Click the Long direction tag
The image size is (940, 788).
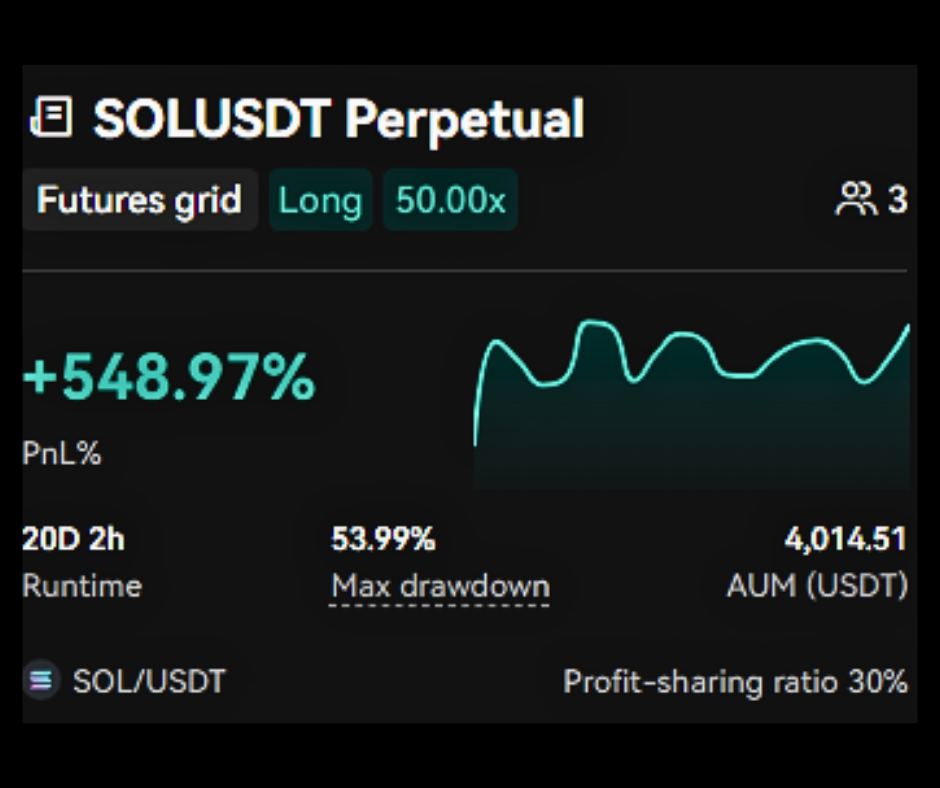tap(320, 200)
